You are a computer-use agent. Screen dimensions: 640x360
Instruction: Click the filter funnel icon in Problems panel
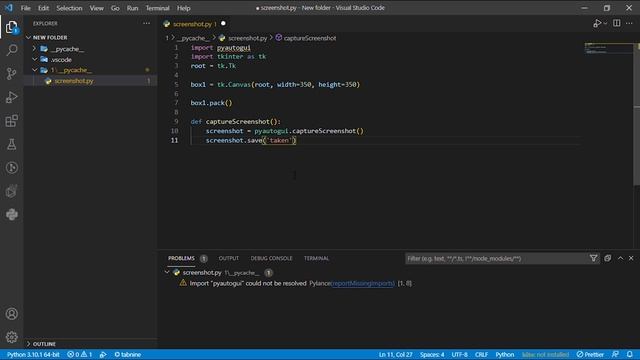coord(593,258)
